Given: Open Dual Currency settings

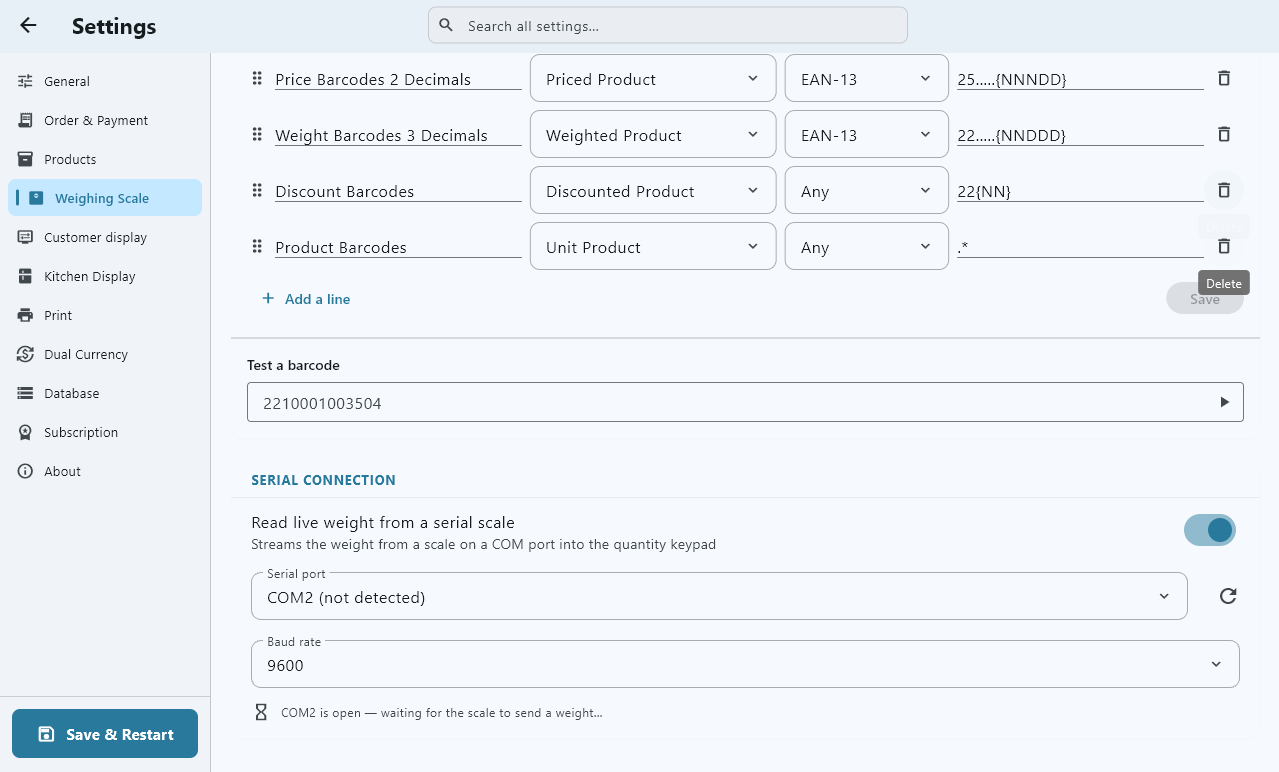Looking at the screenshot, I should [105, 354].
